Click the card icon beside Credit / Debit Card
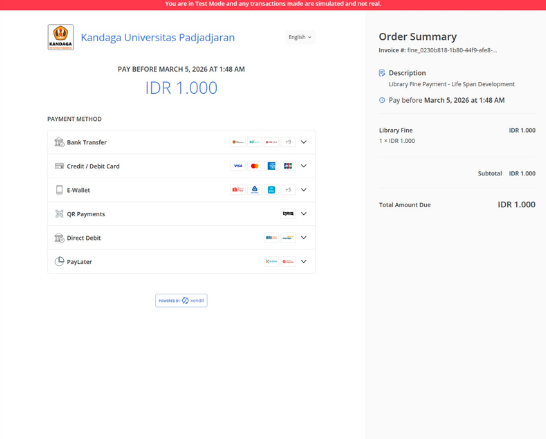The image size is (546, 439). [x=59, y=166]
